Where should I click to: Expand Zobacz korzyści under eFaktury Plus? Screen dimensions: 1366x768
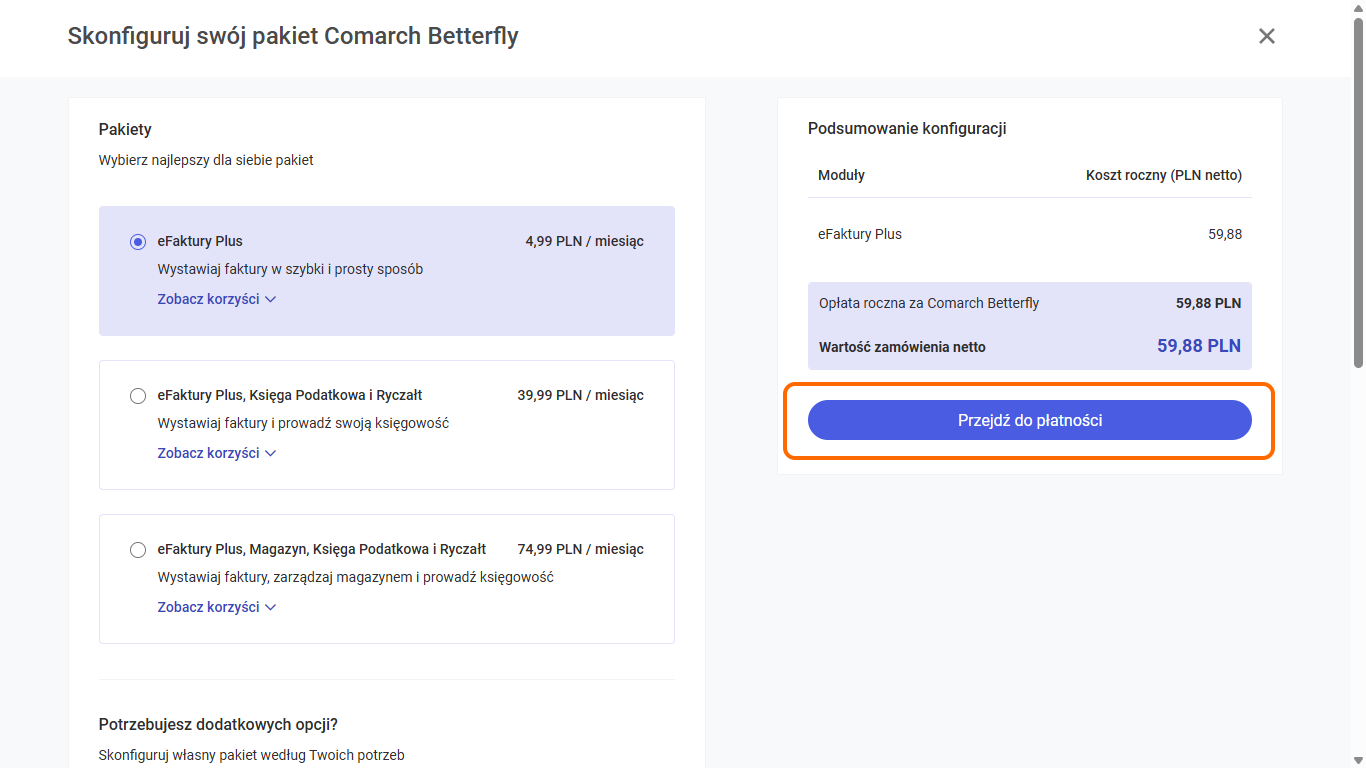pyautogui.click(x=208, y=299)
